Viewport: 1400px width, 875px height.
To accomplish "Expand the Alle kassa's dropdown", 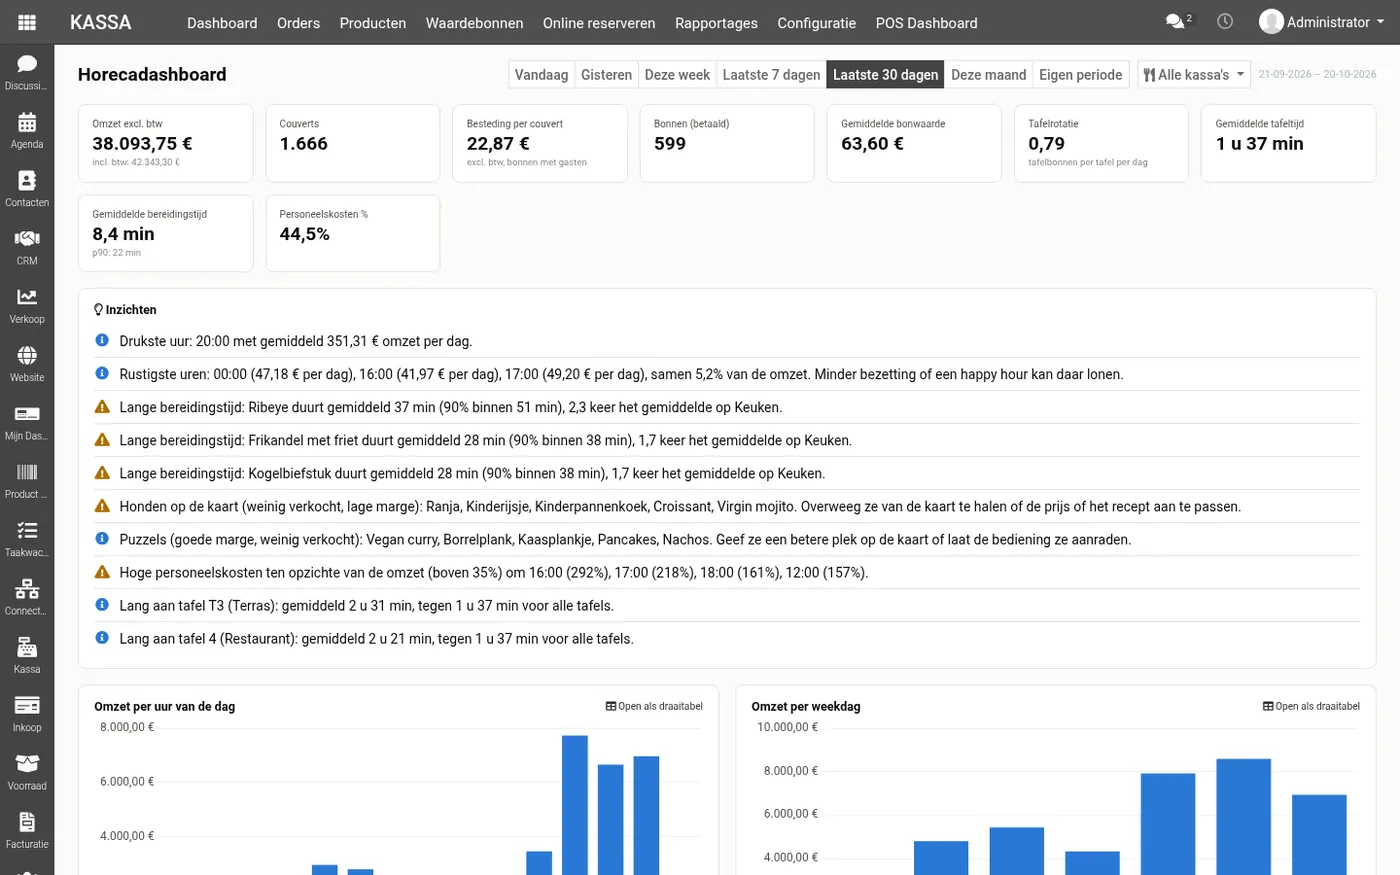I will (1194, 75).
